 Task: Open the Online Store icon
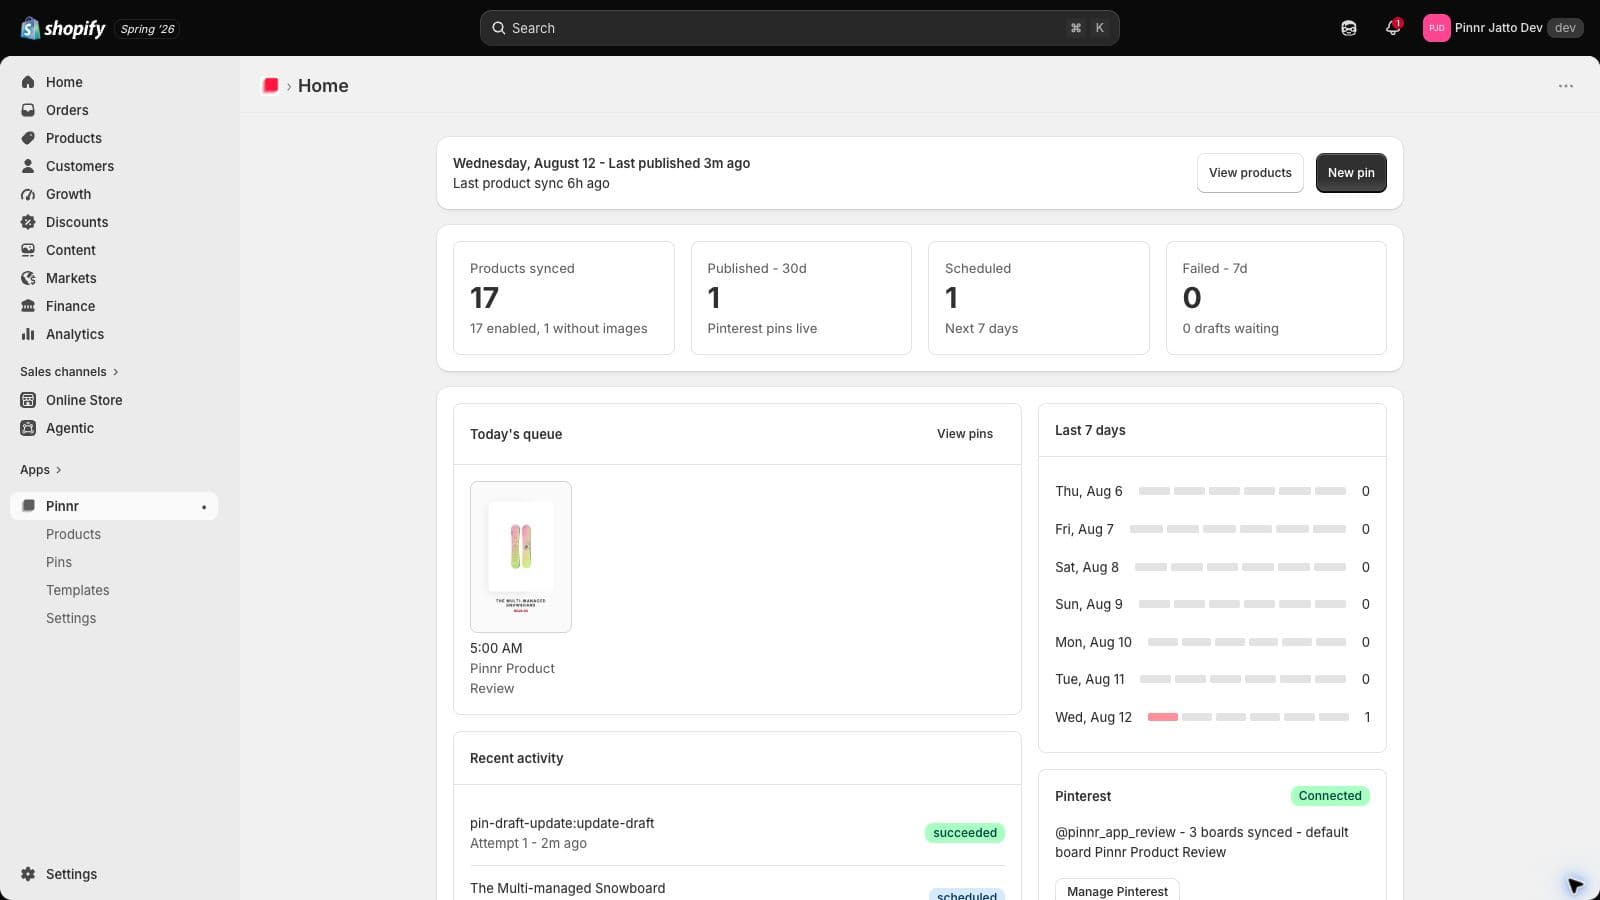point(28,400)
